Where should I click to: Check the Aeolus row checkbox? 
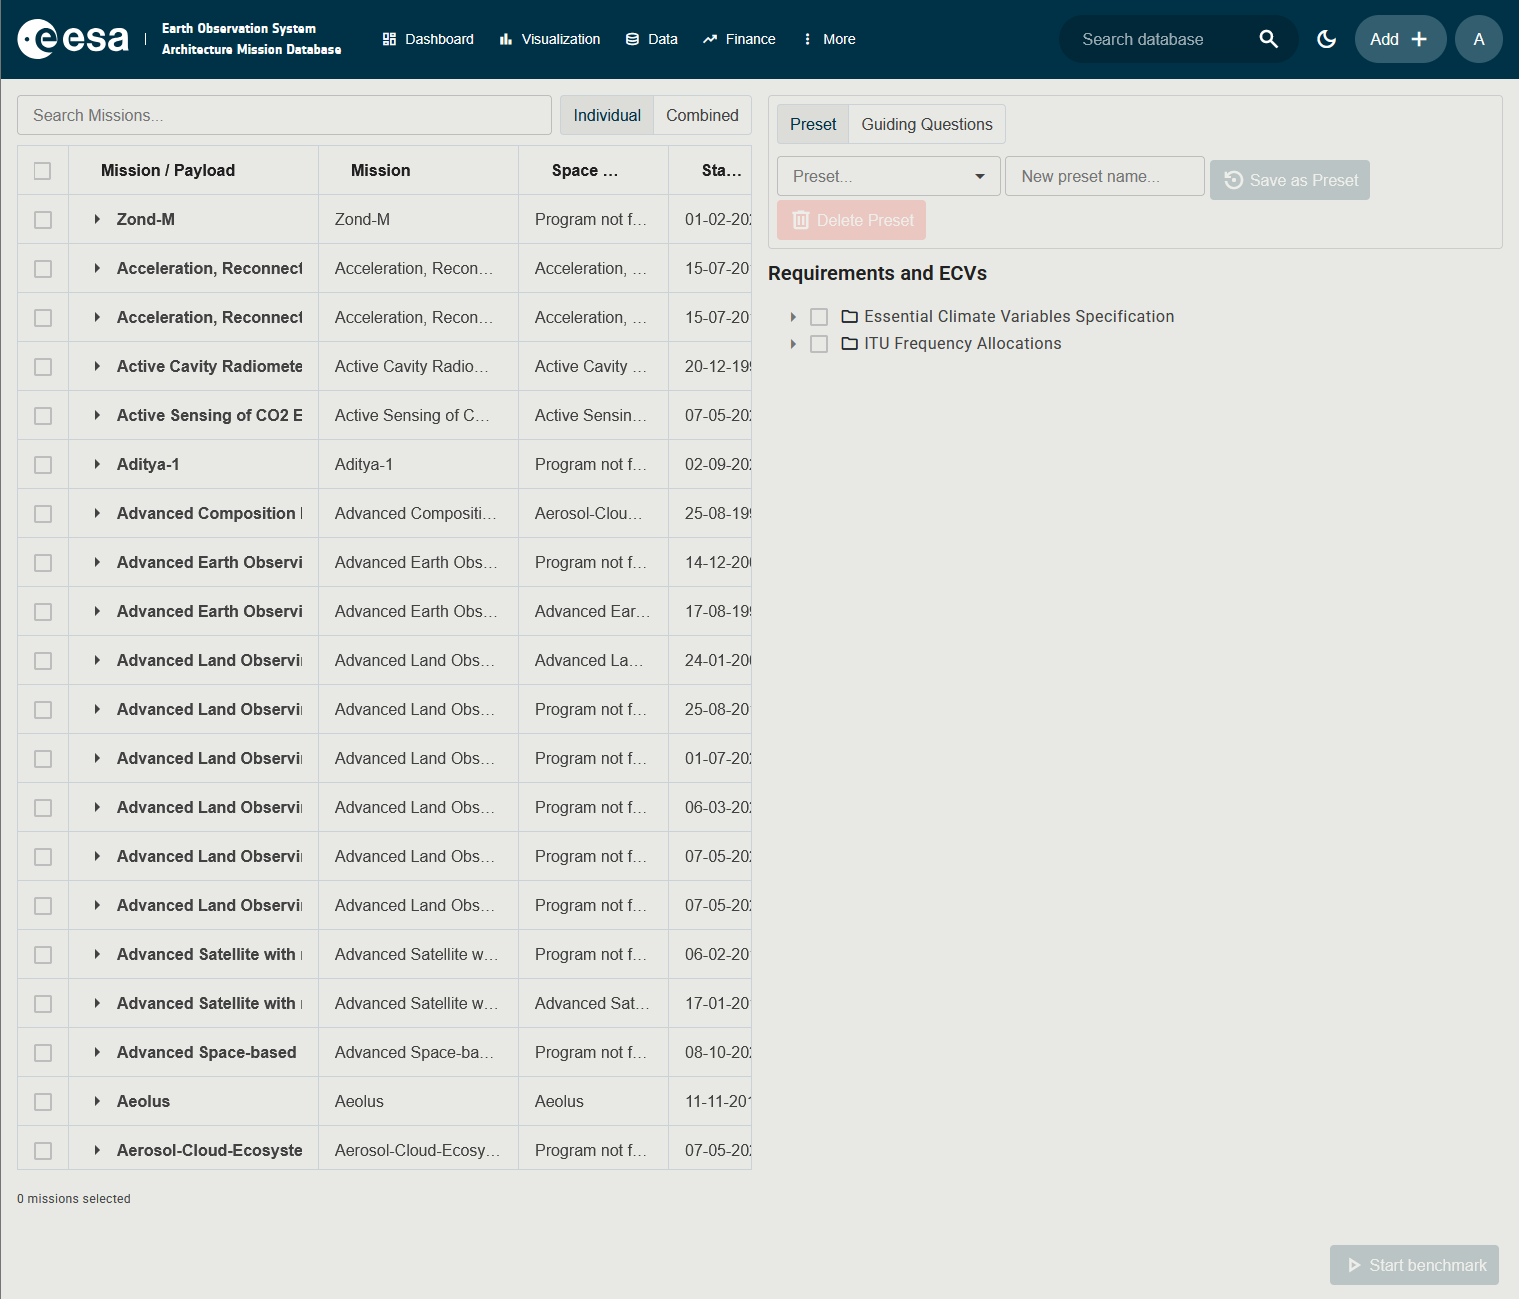[x=43, y=1102]
